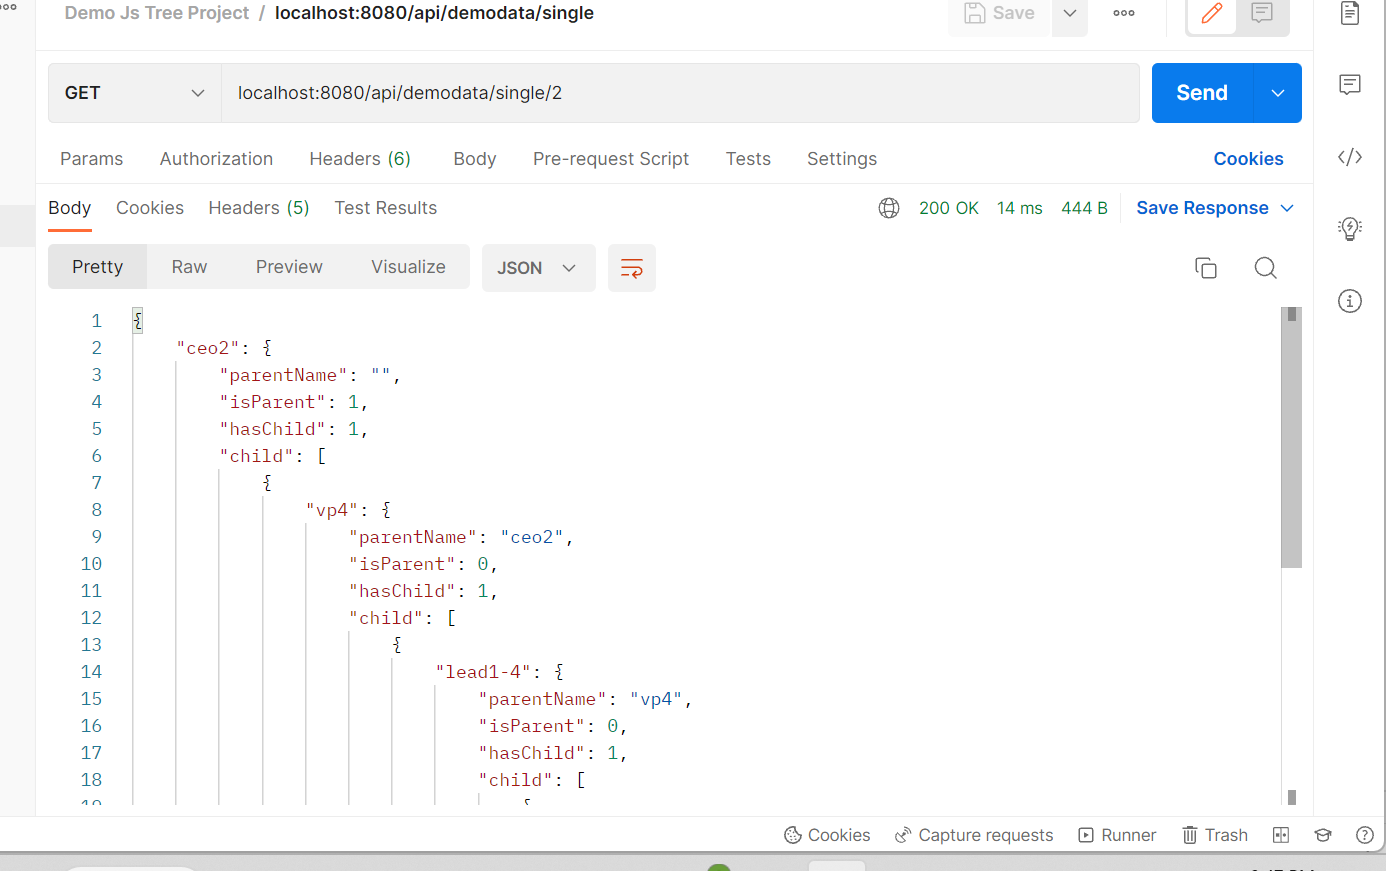Screen dimensions: 1386x871
Task: Open the Trash from the bottom bar
Action: [1214, 835]
